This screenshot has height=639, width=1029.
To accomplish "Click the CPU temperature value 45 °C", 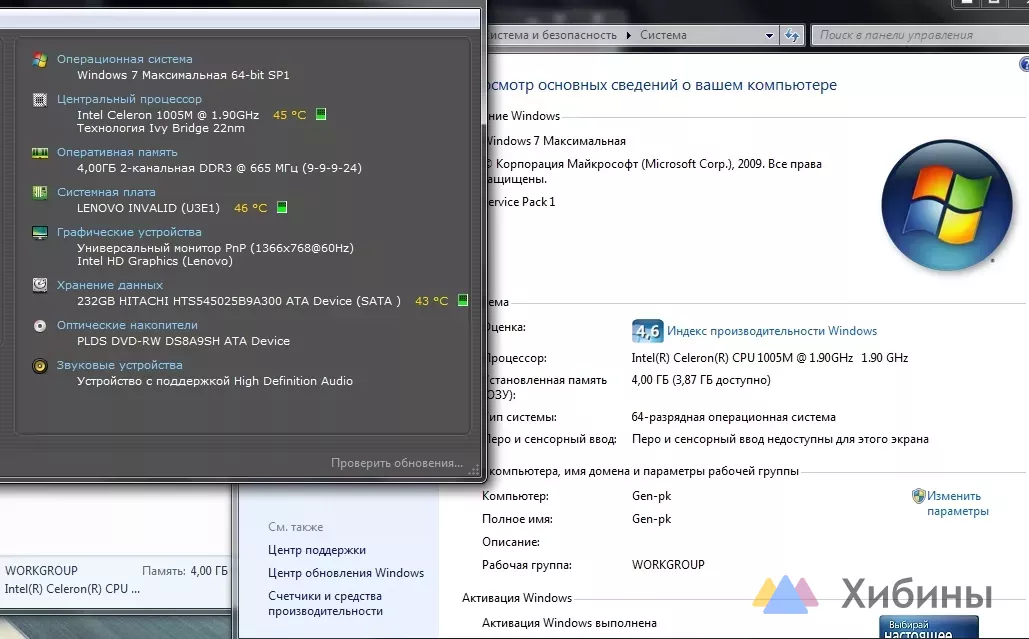I will [289, 115].
